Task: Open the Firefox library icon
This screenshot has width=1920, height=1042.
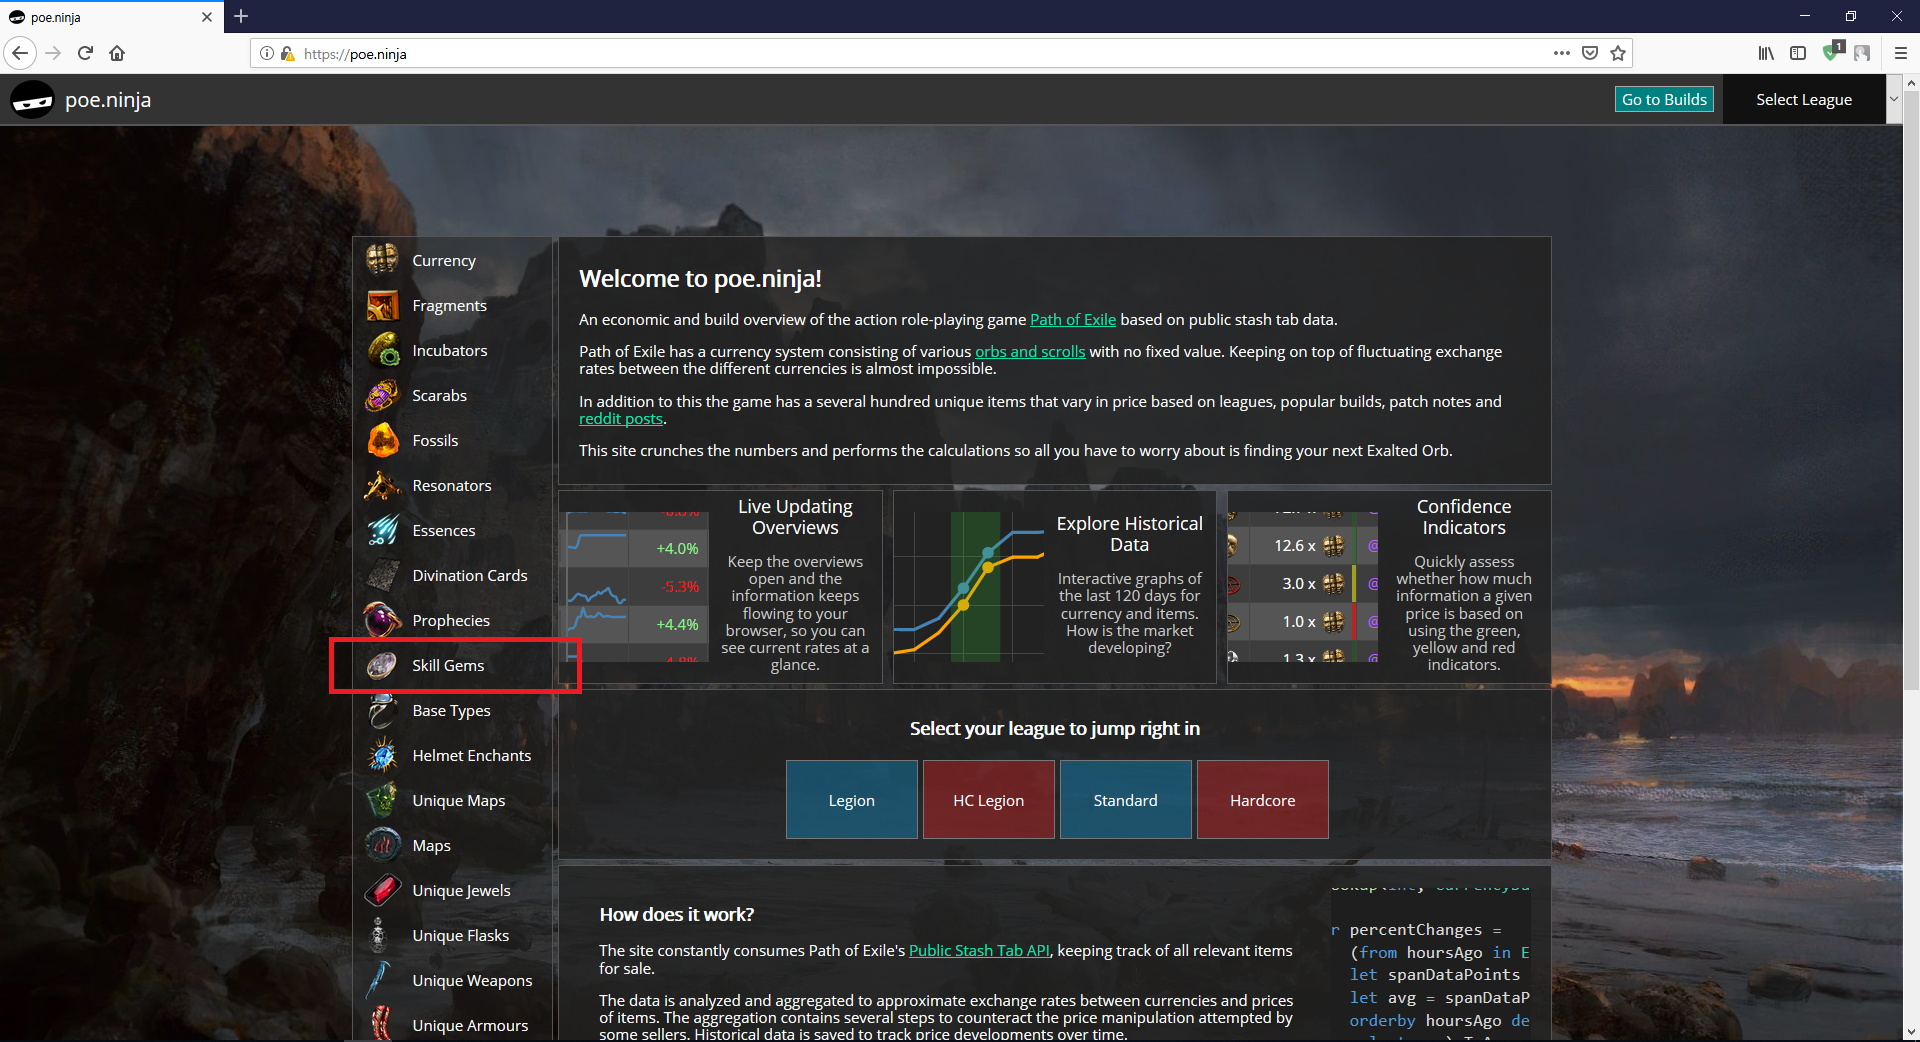Action: (1766, 53)
